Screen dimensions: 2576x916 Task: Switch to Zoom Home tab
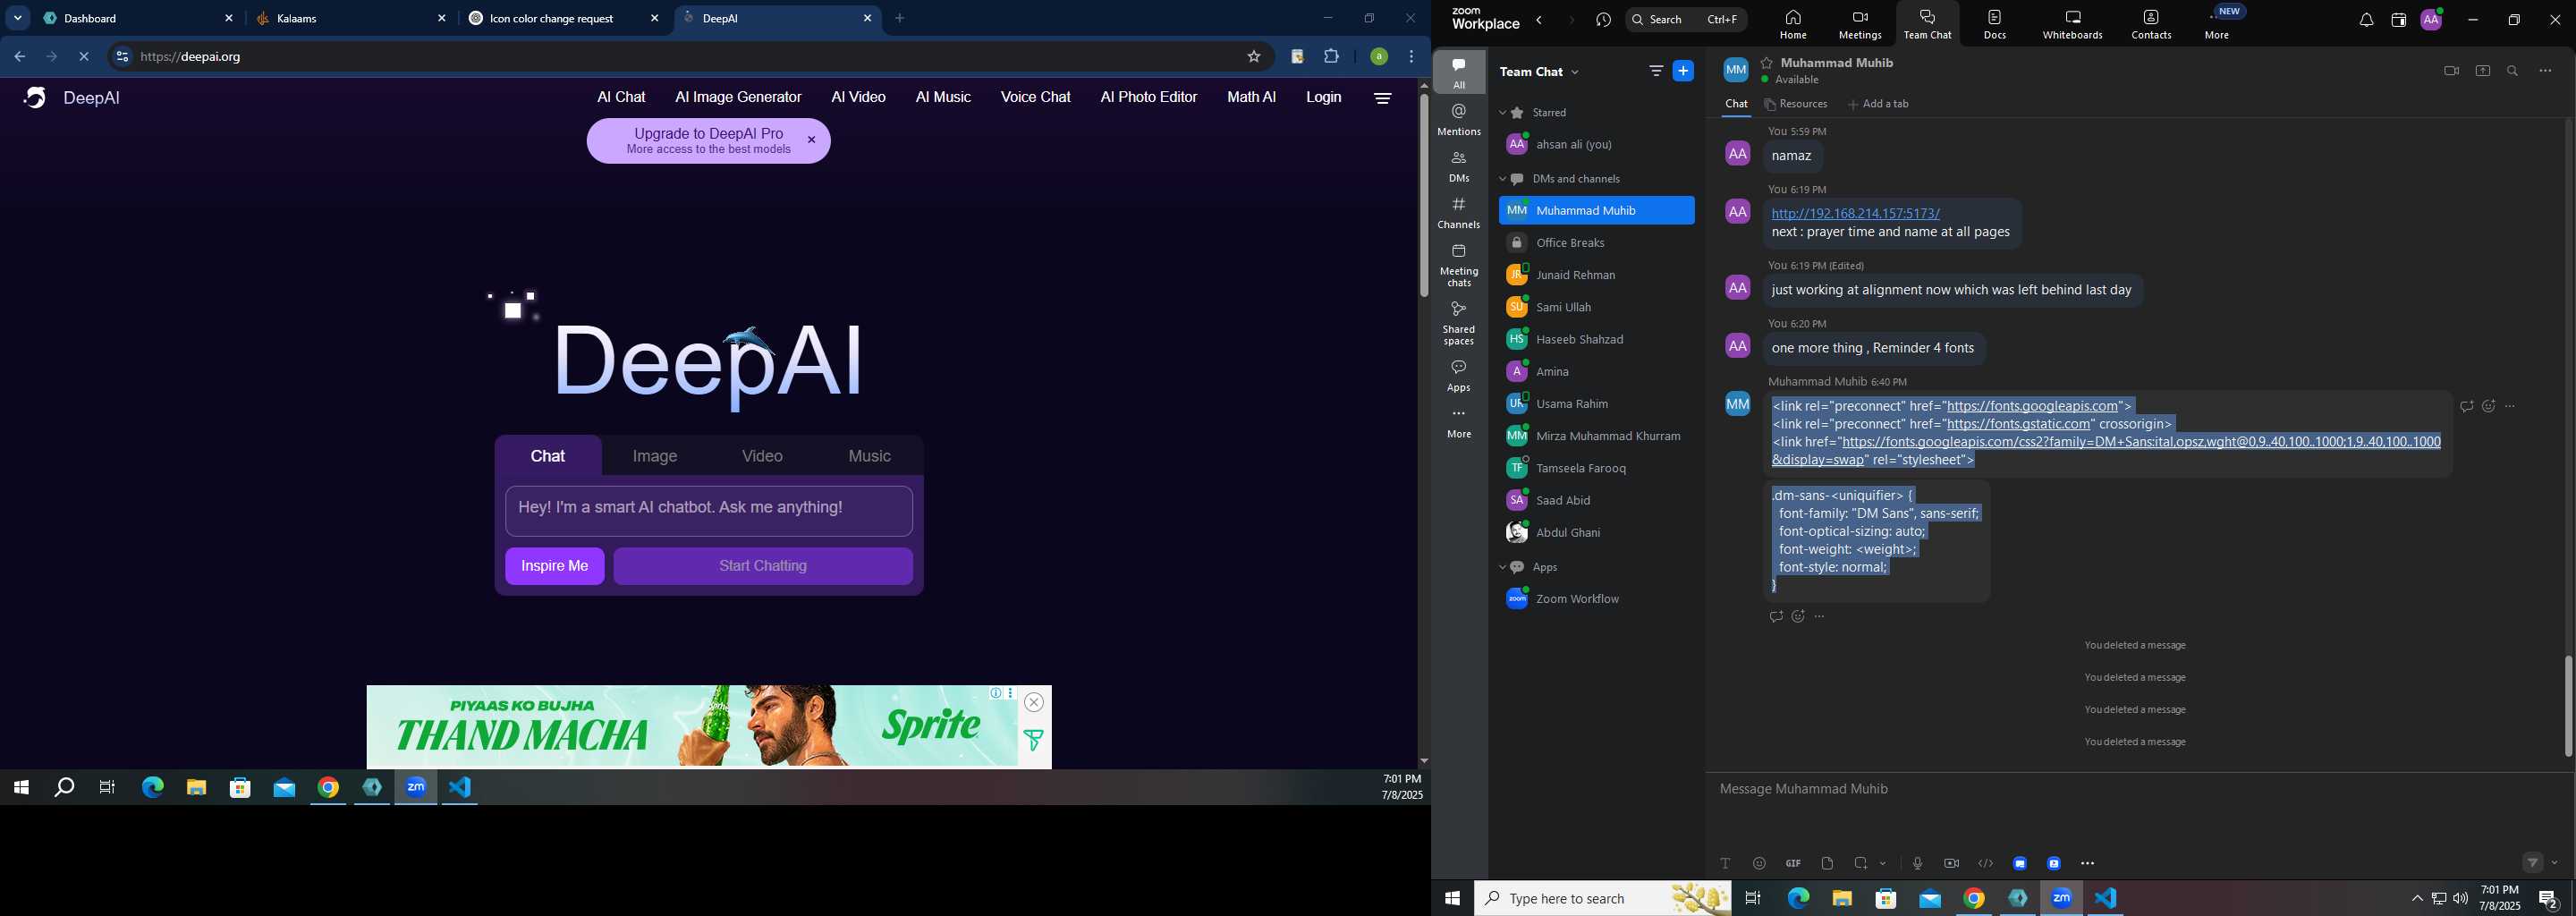point(1794,24)
